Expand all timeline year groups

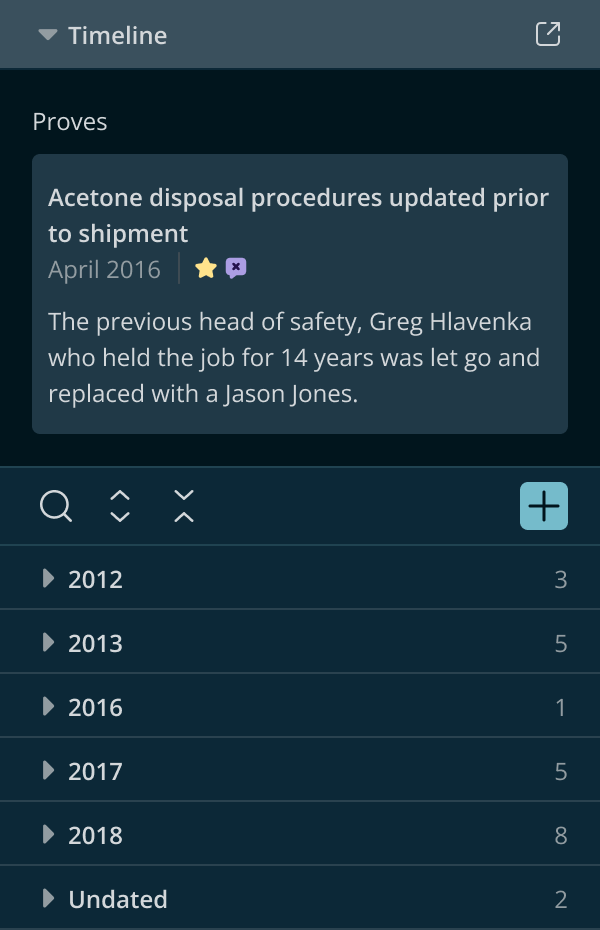click(120, 506)
